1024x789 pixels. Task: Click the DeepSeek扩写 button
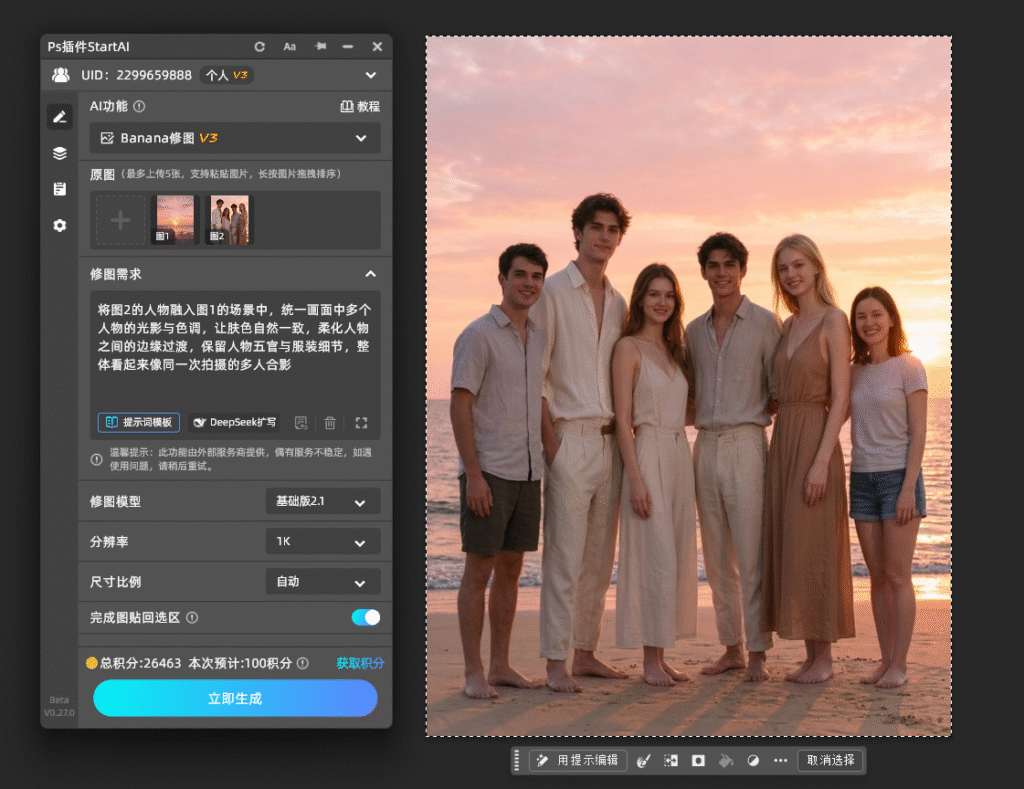click(x=235, y=423)
